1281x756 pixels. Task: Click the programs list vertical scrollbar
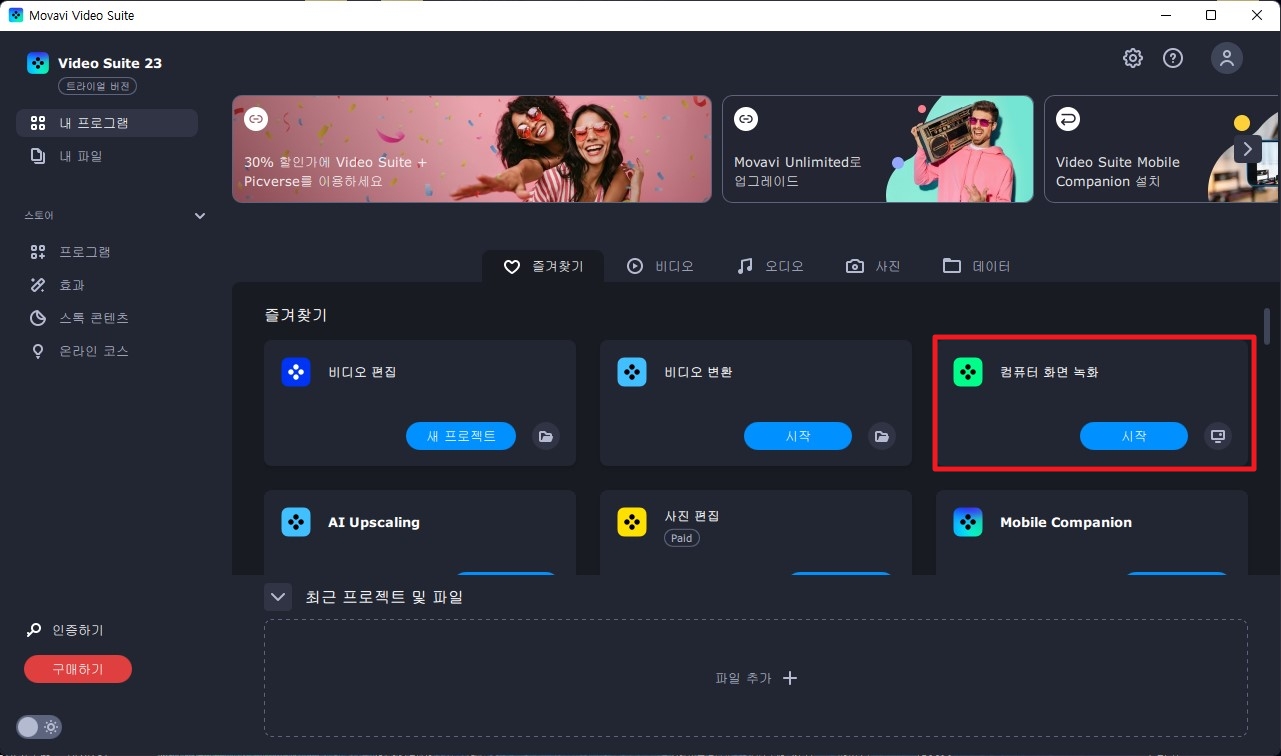(1267, 327)
